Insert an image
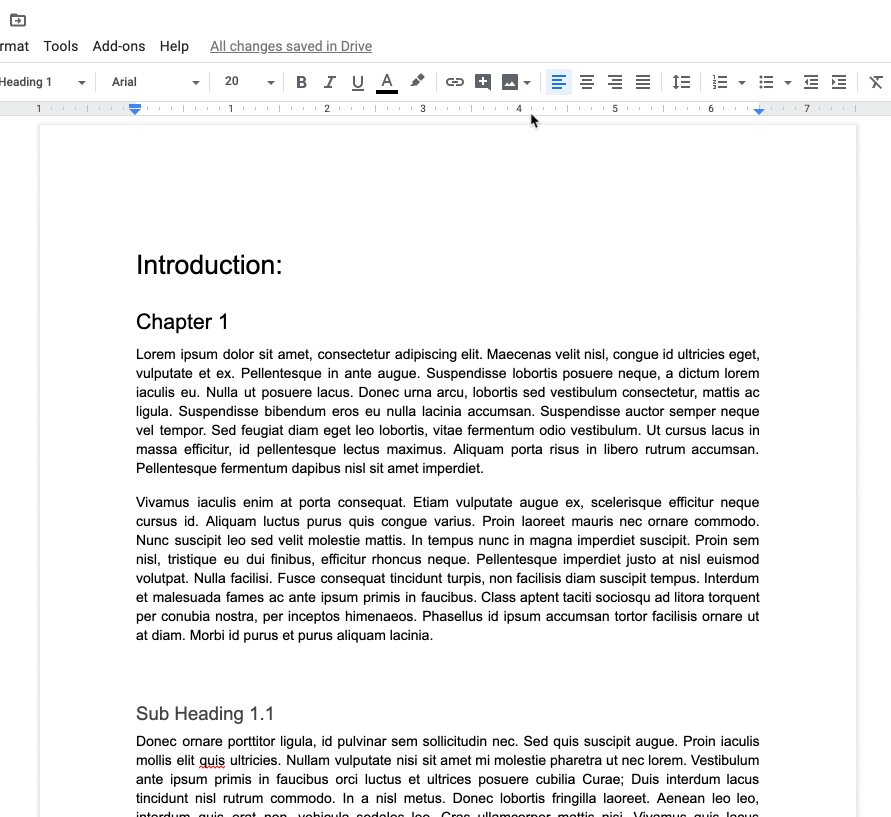The height and width of the screenshot is (817, 891). 510,82
